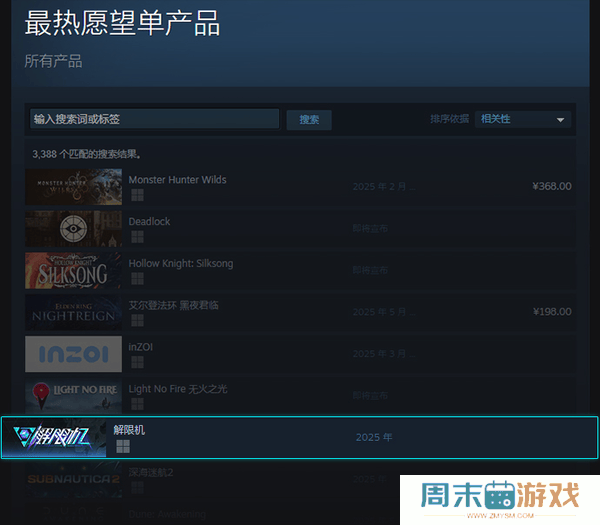Open the Monster Hunter Wilds title link
600x525 pixels.
click(177, 180)
